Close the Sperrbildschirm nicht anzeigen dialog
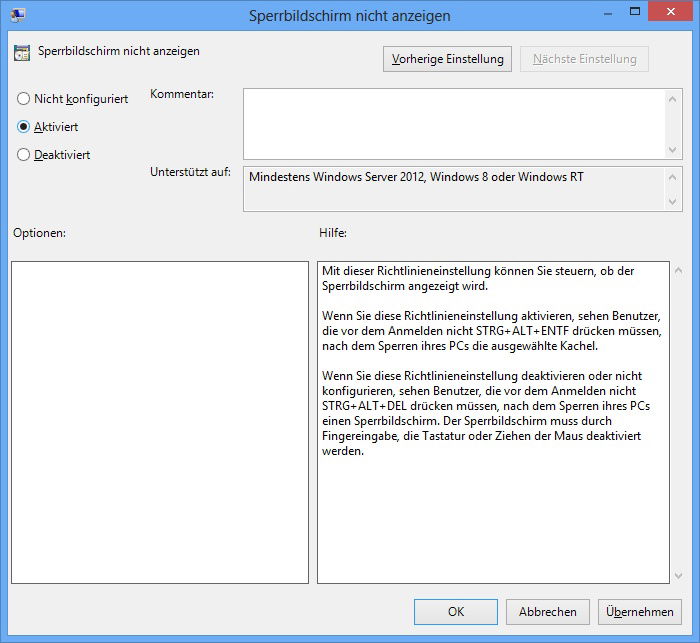This screenshot has height=643, width=700. 671,12
